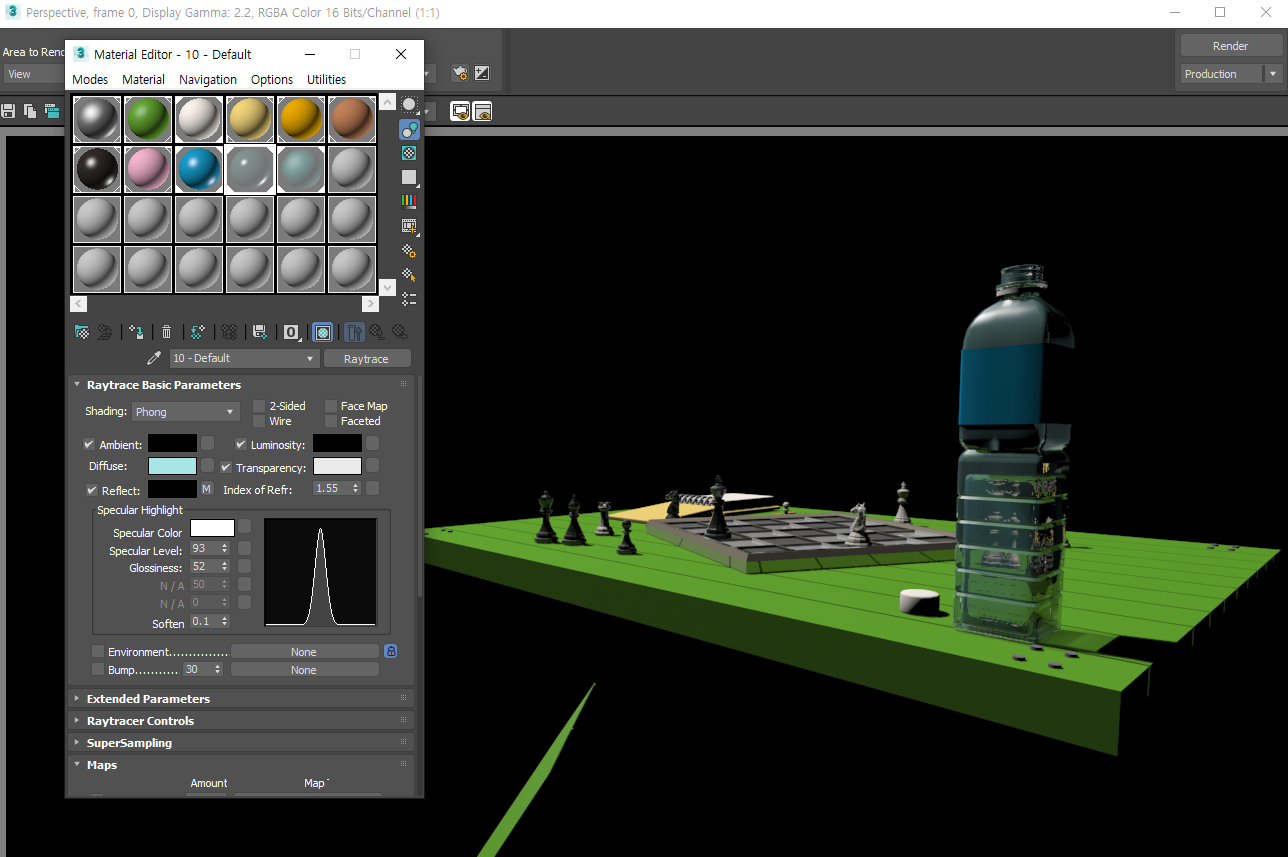The height and width of the screenshot is (857, 1288).
Task: Click Copy Image icon in render window
Action: pos(30,111)
